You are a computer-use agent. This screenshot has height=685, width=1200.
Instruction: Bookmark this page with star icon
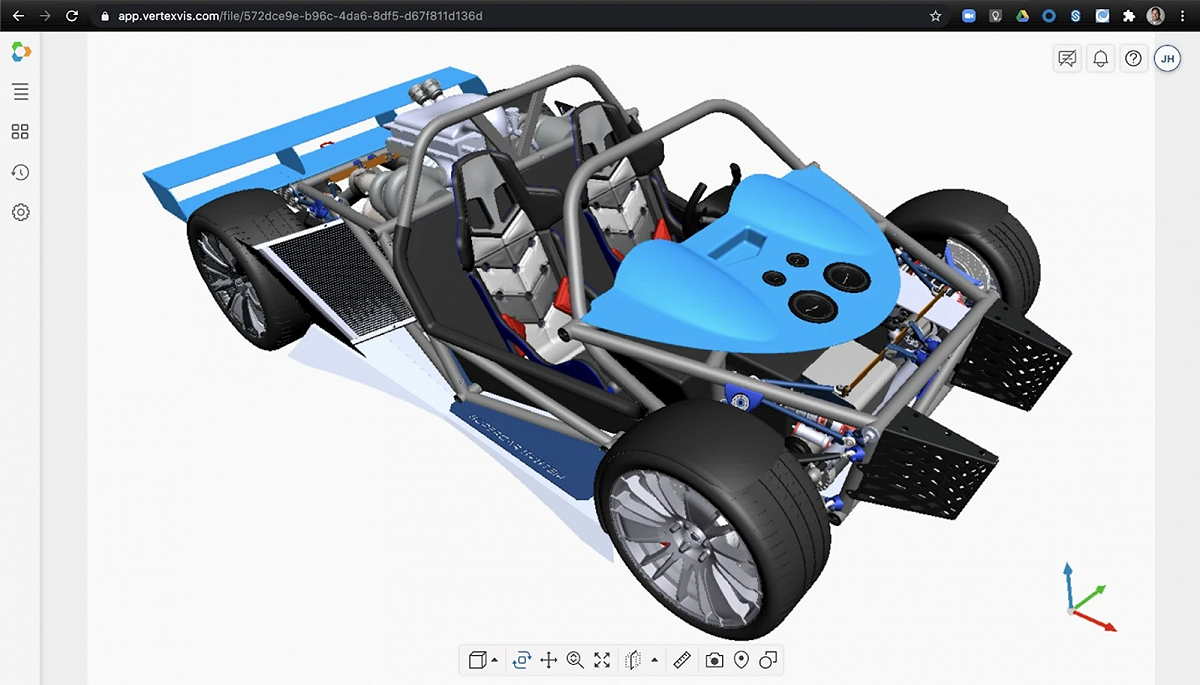coord(935,16)
